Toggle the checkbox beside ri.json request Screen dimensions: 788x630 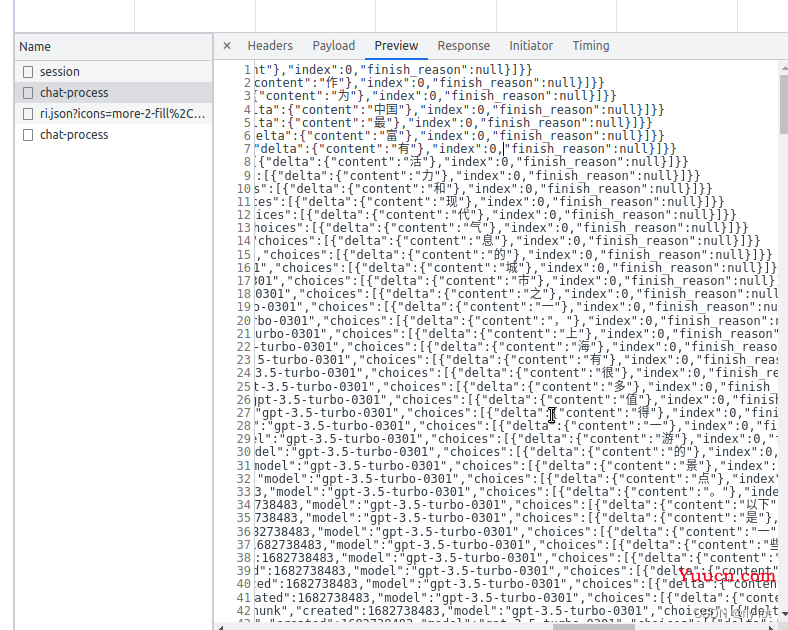click(28, 114)
